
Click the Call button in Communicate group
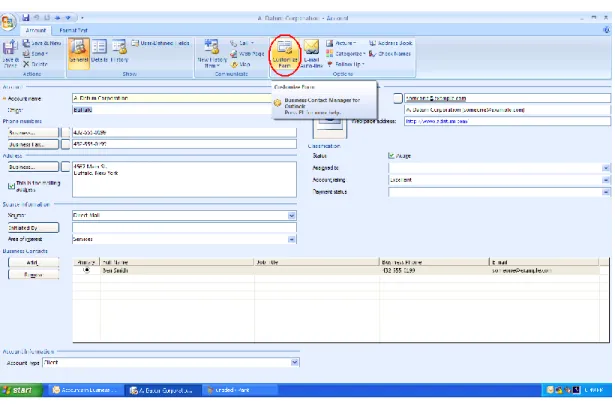[242, 43]
